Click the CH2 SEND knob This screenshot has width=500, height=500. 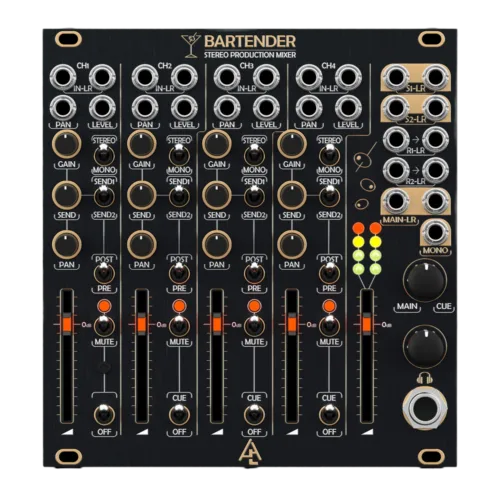coord(142,195)
